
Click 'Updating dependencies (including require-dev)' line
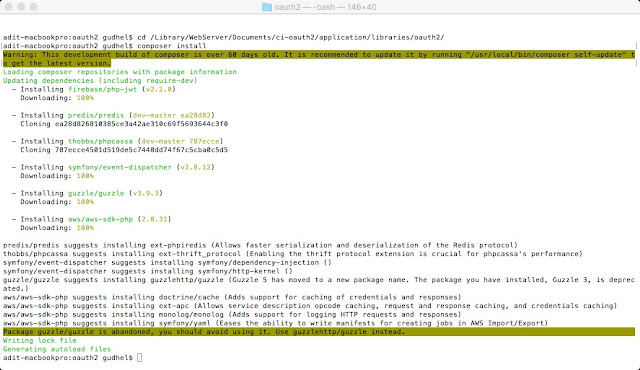pos(100,81)
